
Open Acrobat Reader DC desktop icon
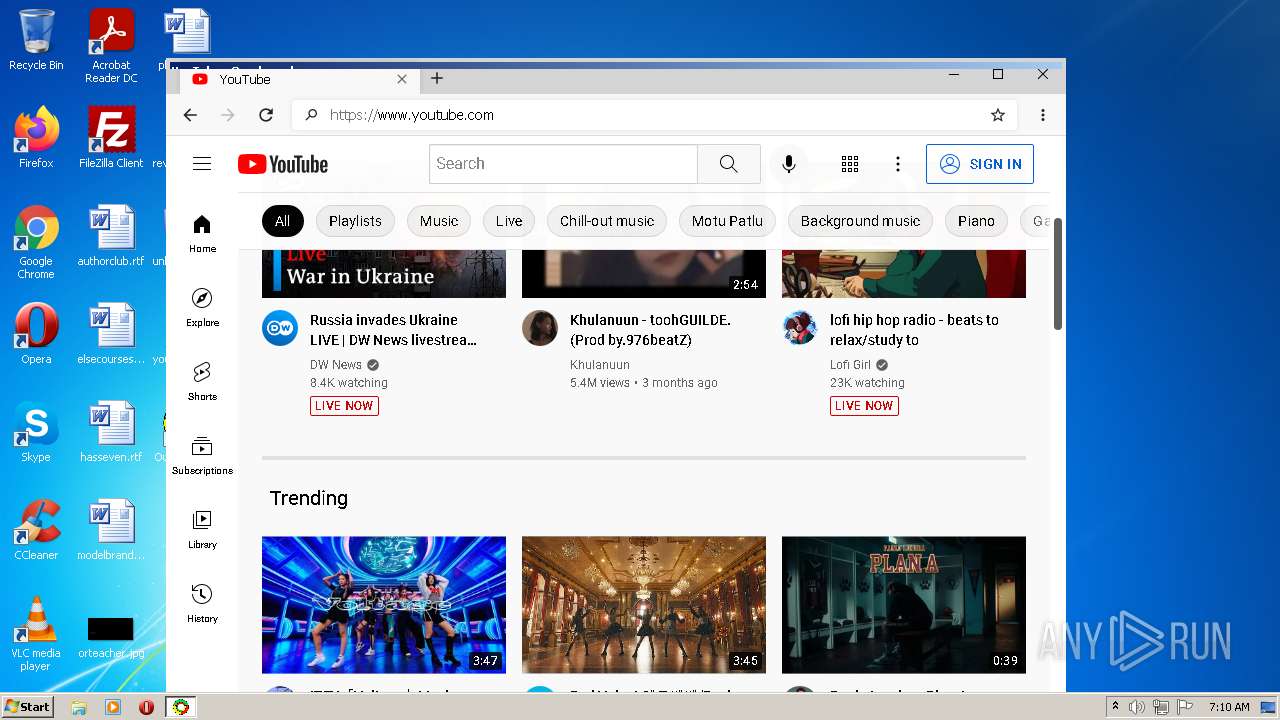pos(111,46)
